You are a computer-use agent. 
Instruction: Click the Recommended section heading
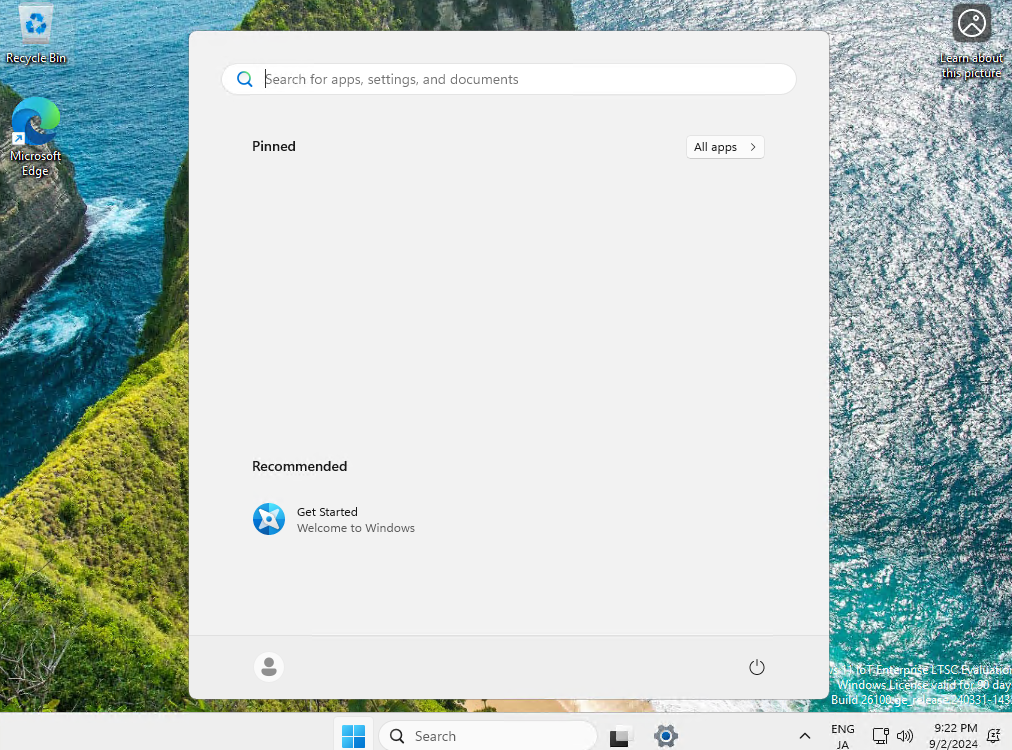pyautogui.click(x=299, y=467)
